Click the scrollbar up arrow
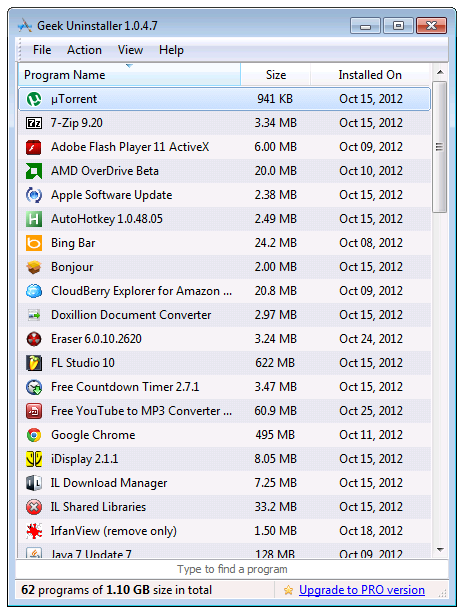 pyautogui.click(x=440, y=72)
